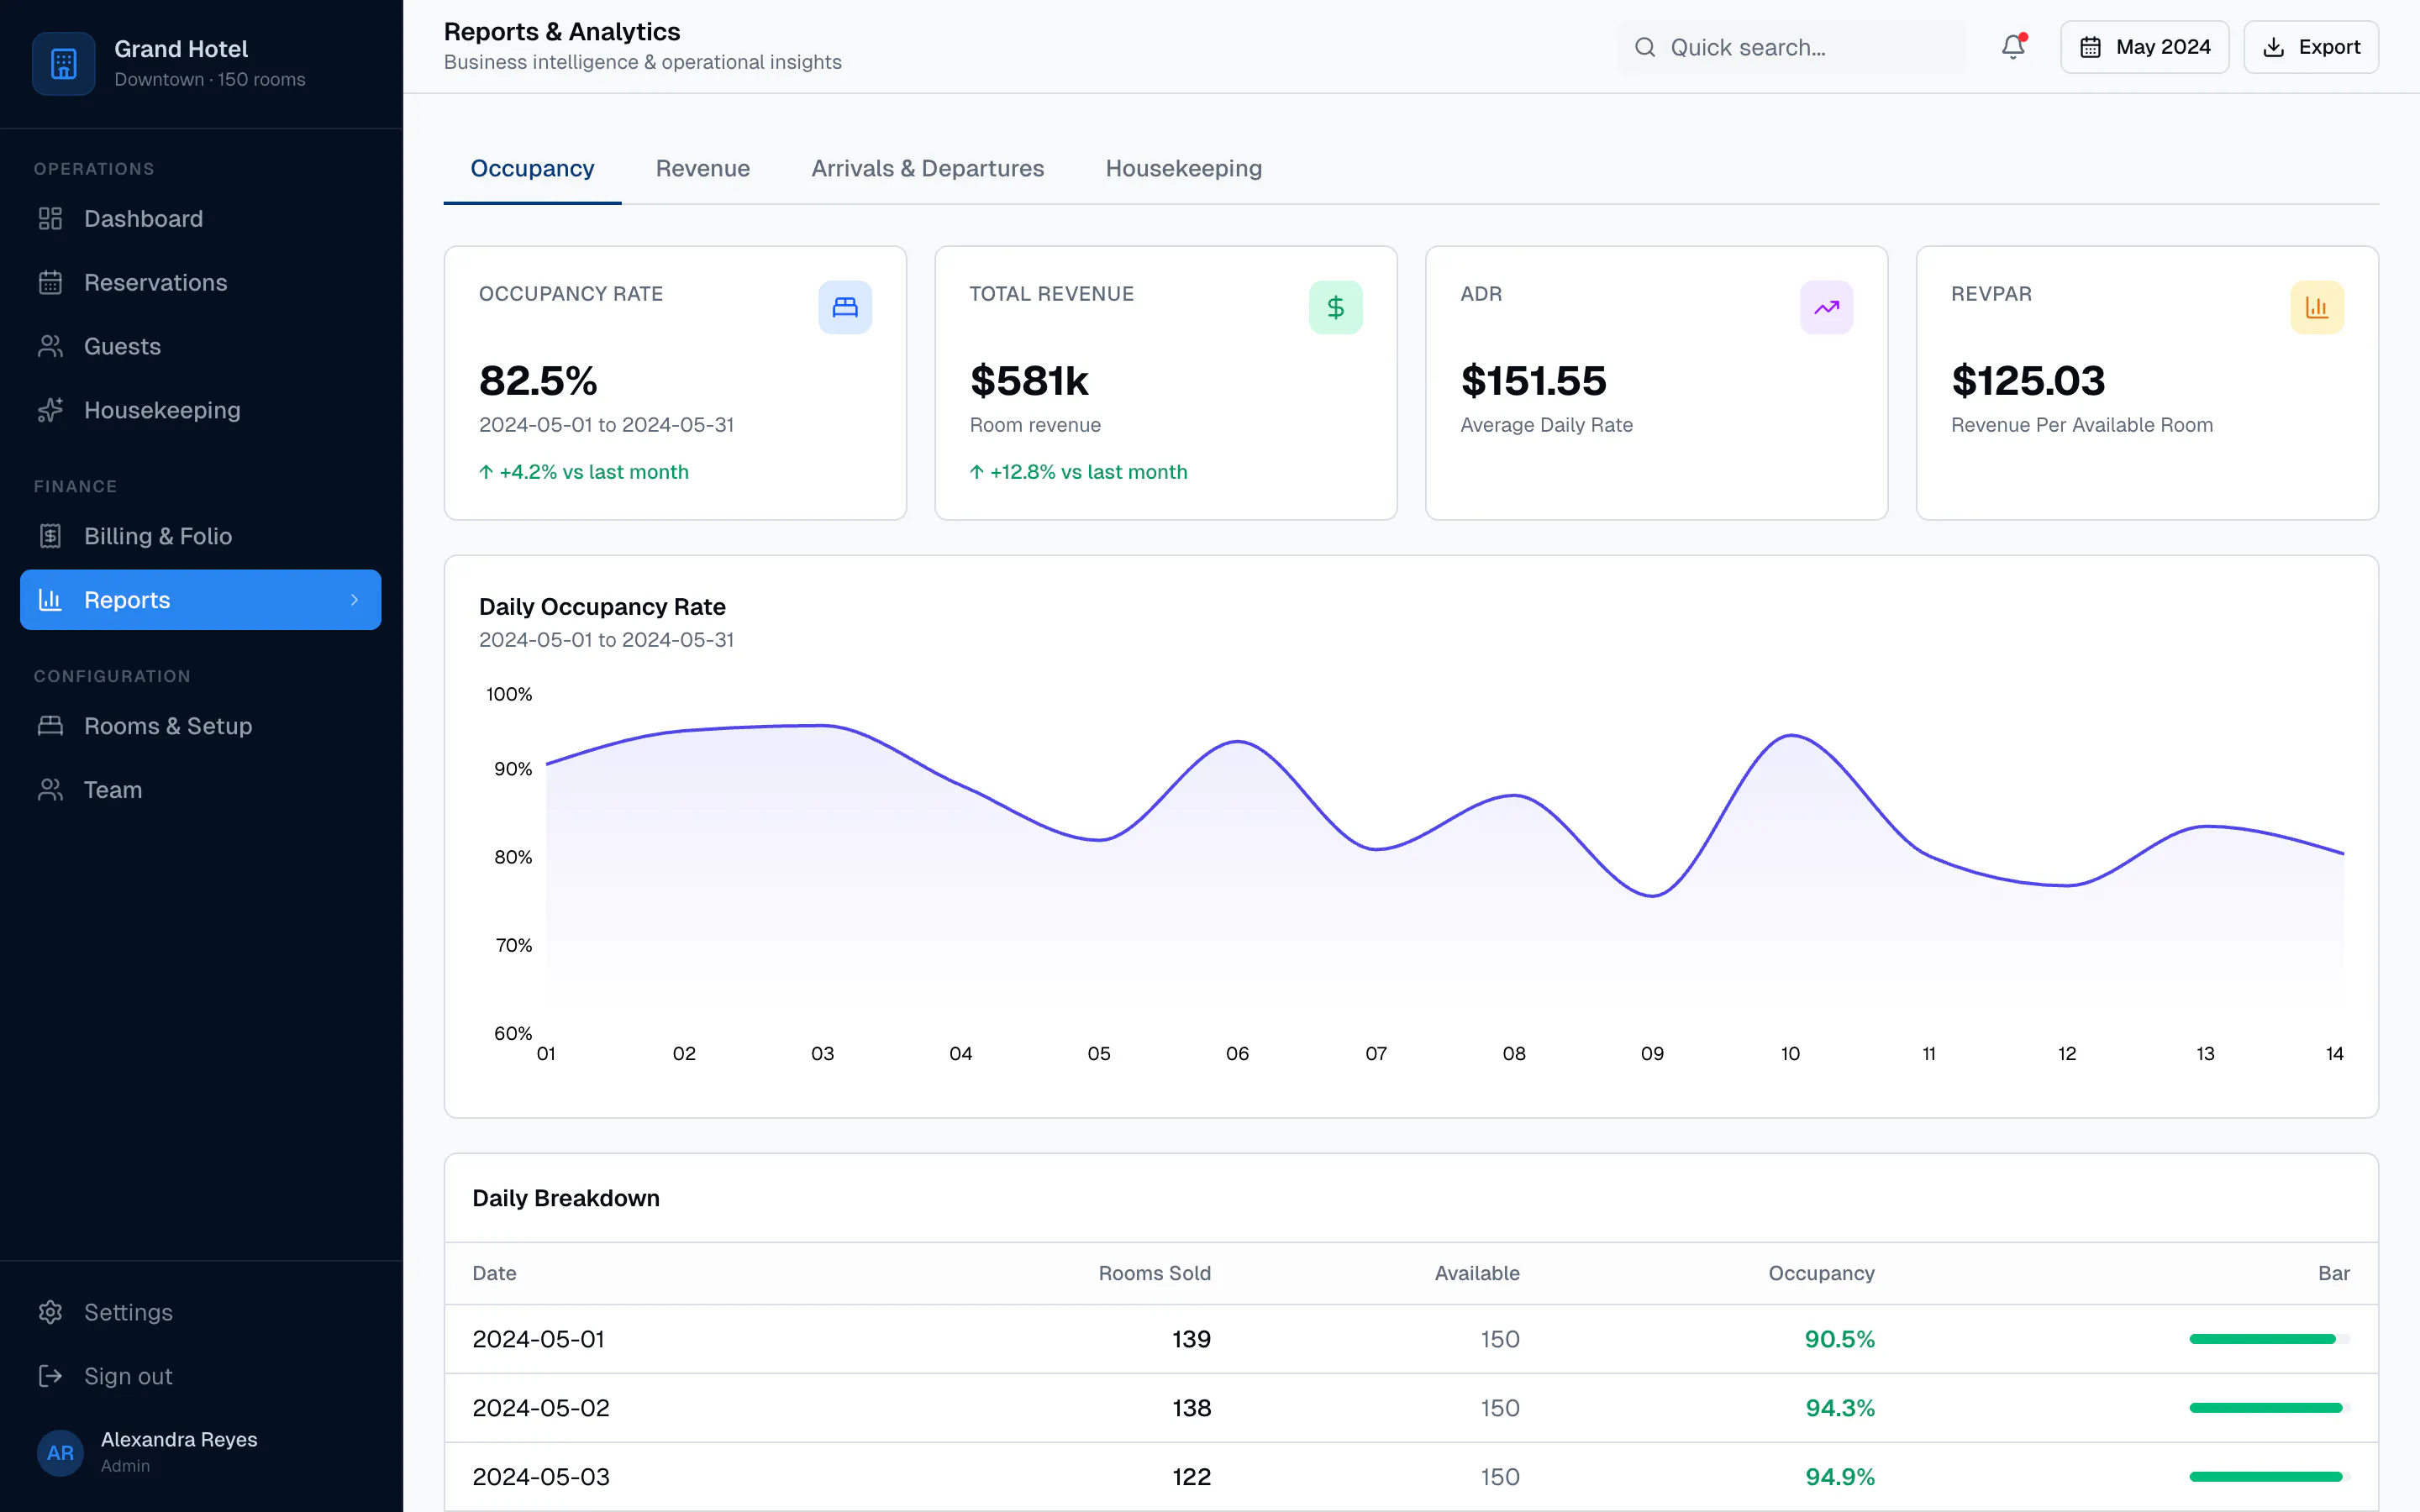Open the Team page
Screen dimensions: 2420x1512
point(200,790)
